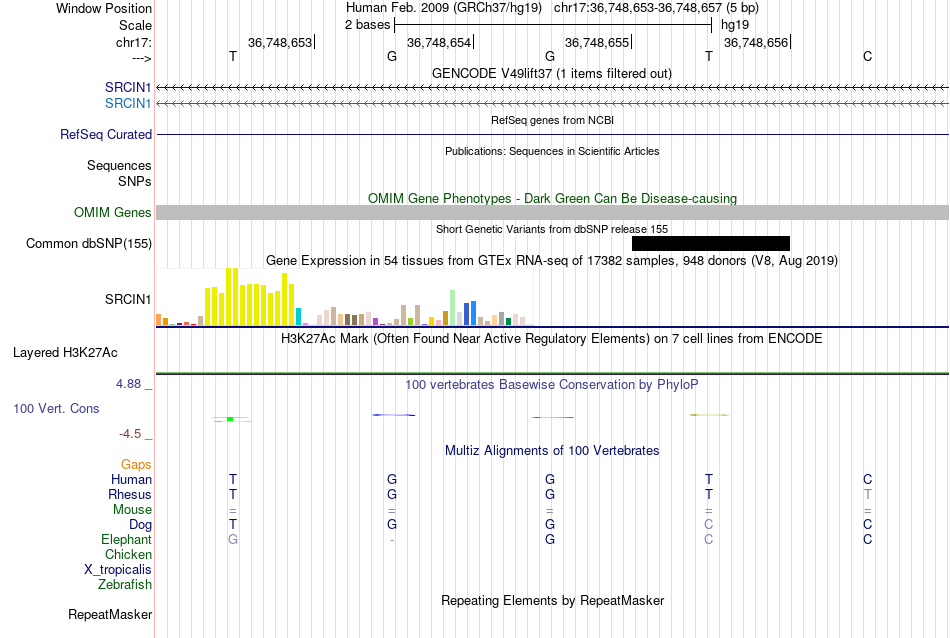
Task: Click the faded T in the Rhesus row
Action: 868,495
